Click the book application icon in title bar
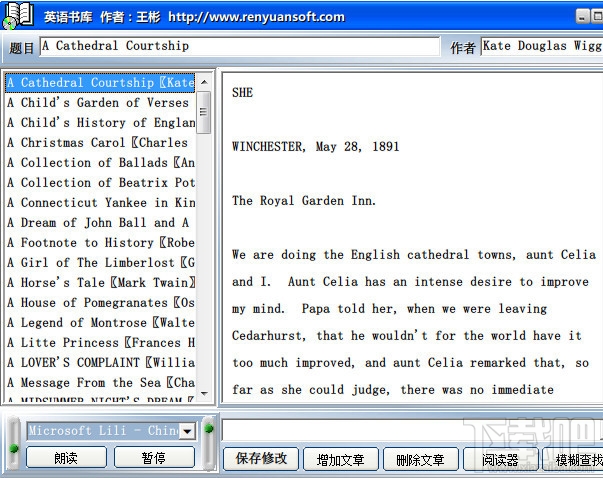 pyautogui.click(x=17, y=16)
